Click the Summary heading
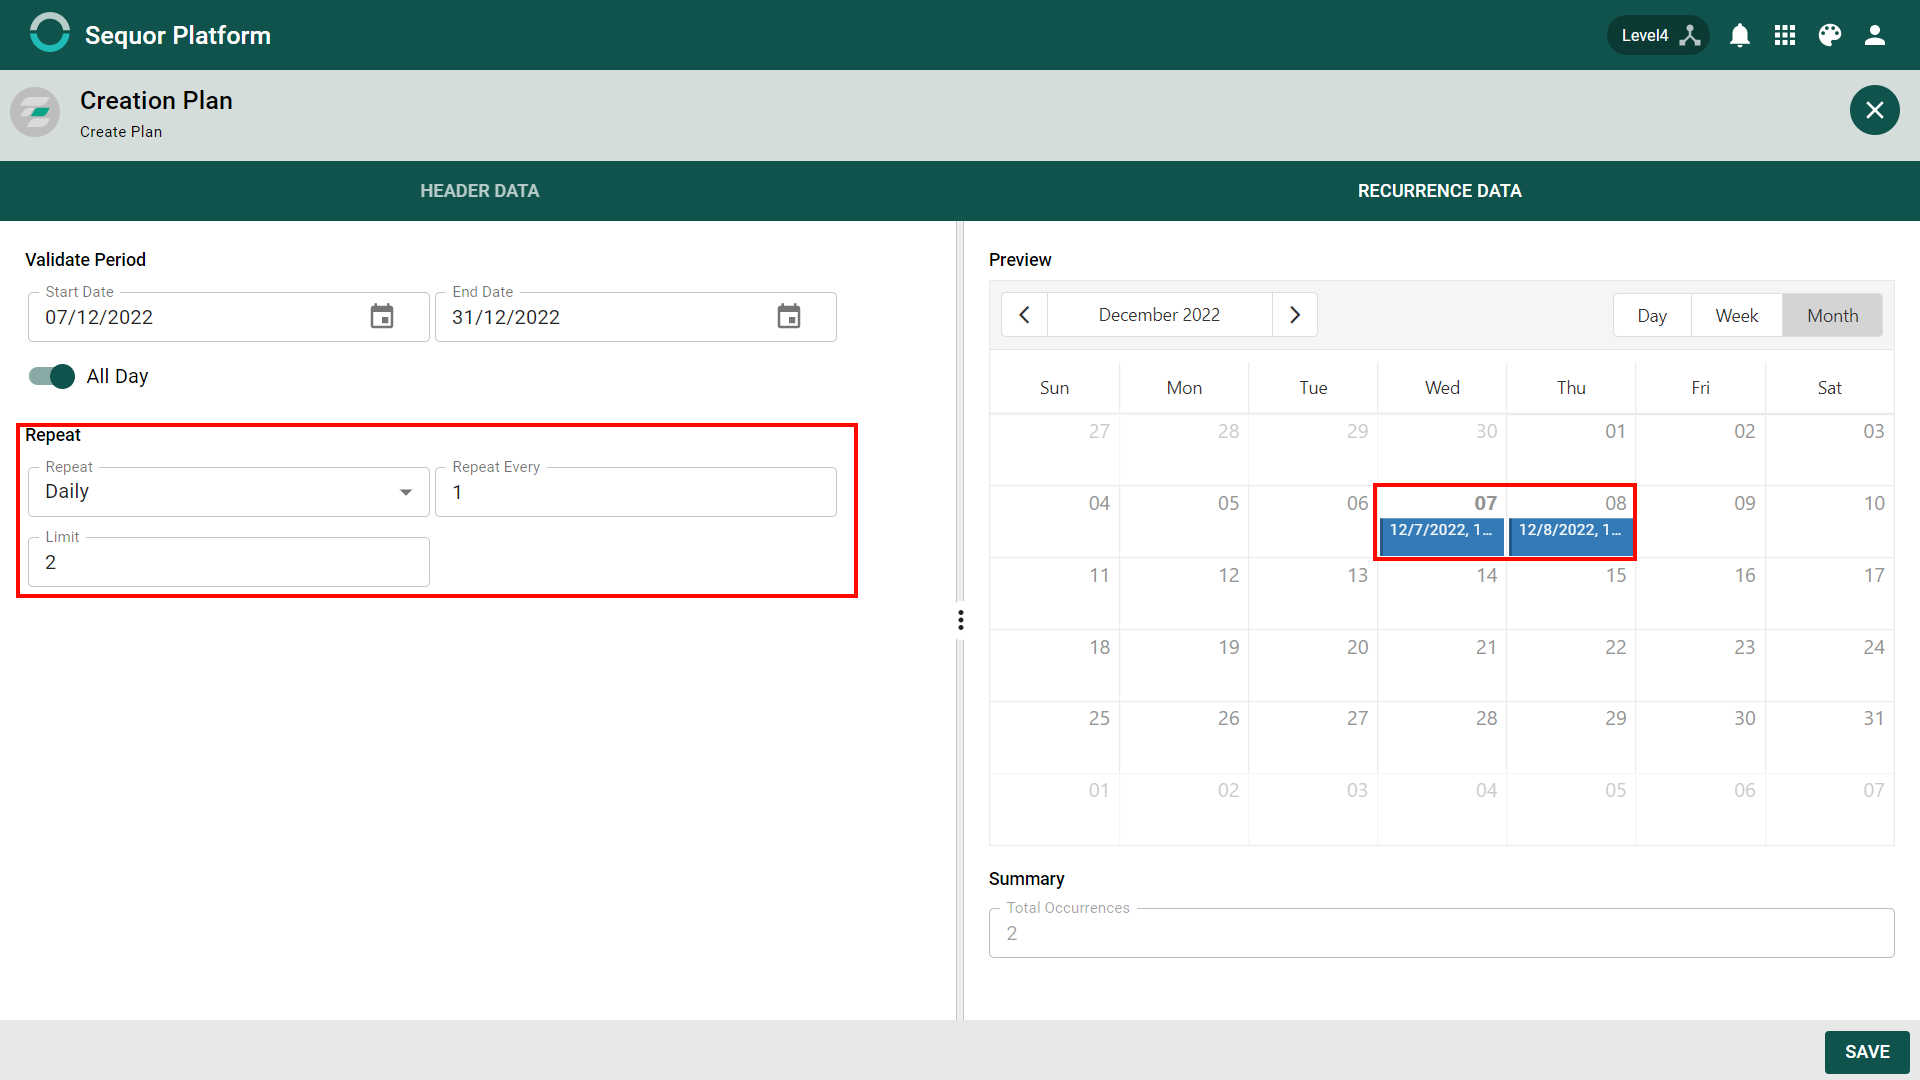This screenshot has width=1920, height=1080. [1026, 879]
